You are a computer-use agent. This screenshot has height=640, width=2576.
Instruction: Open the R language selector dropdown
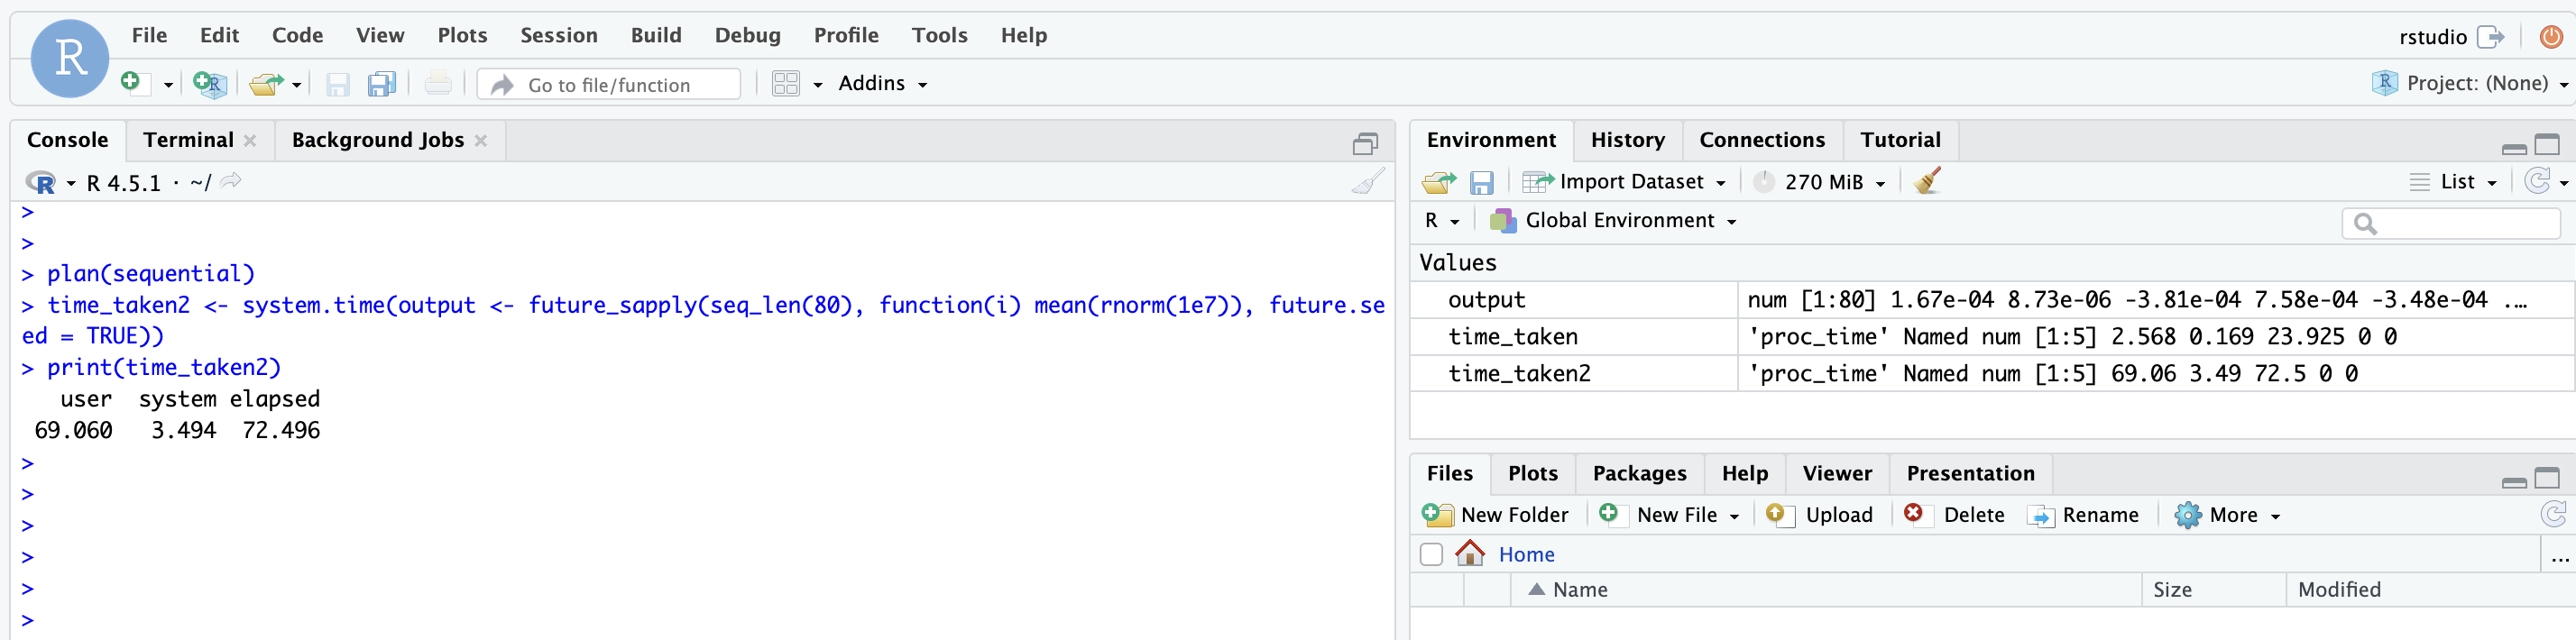pos(1442,221)
